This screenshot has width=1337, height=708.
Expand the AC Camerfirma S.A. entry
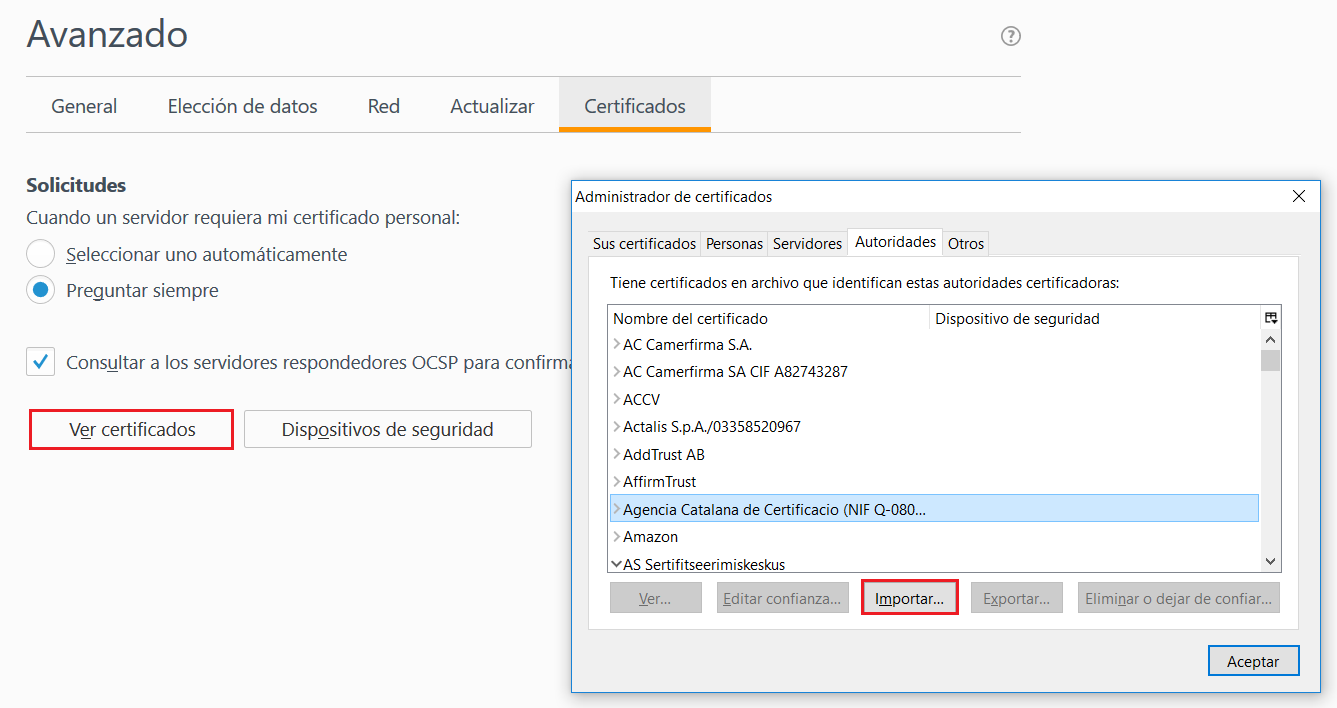pos(616,345)
